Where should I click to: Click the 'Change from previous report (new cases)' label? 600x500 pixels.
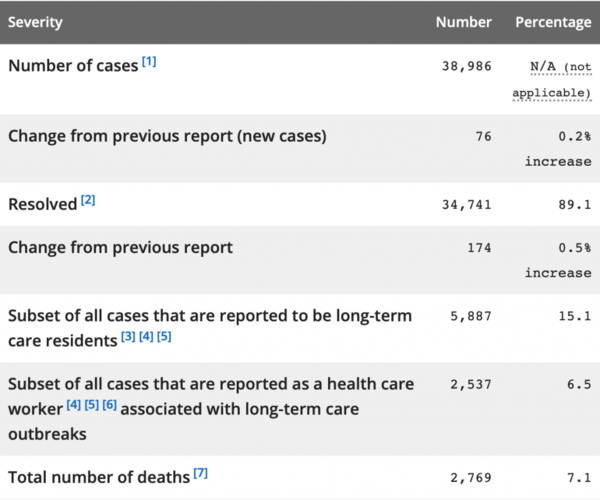167,135
